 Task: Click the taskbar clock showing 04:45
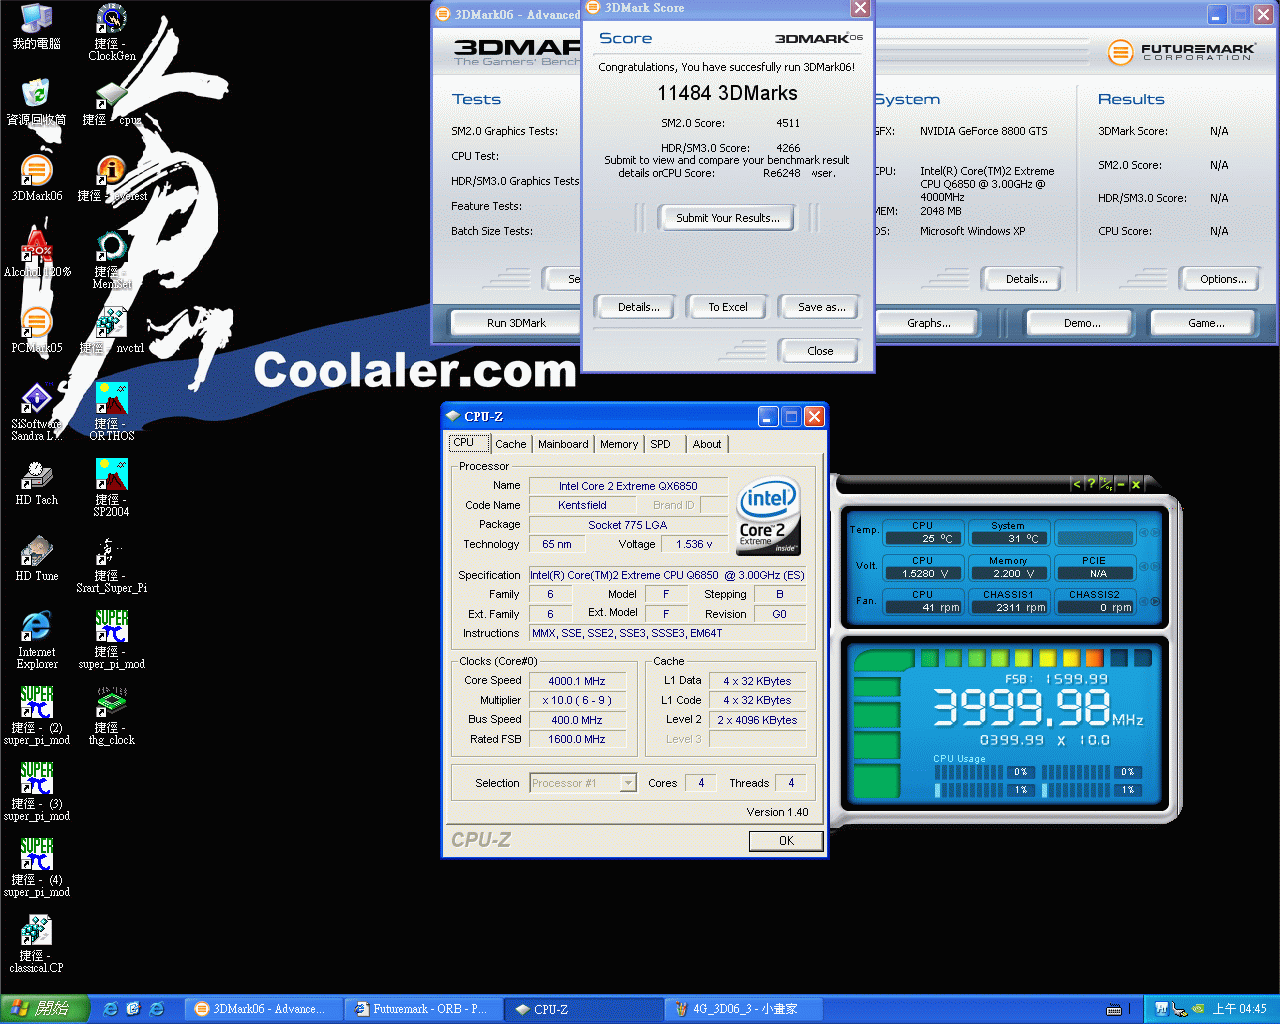1239,1009
